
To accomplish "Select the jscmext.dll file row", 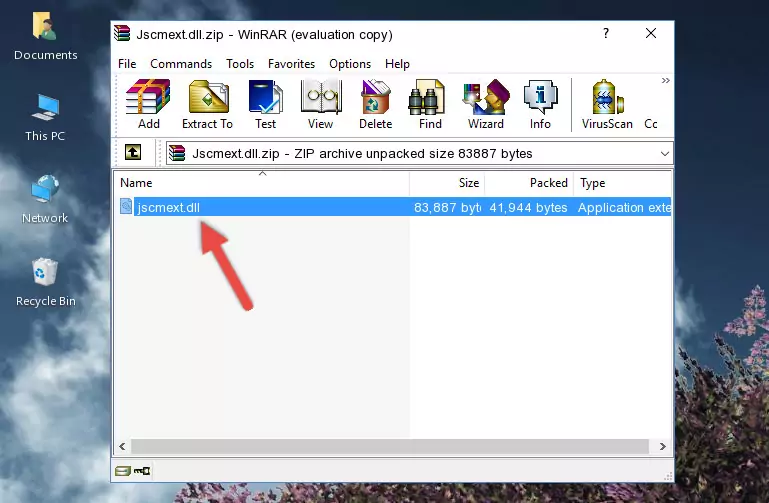I will pyautogui.click(x=393, y=207).
